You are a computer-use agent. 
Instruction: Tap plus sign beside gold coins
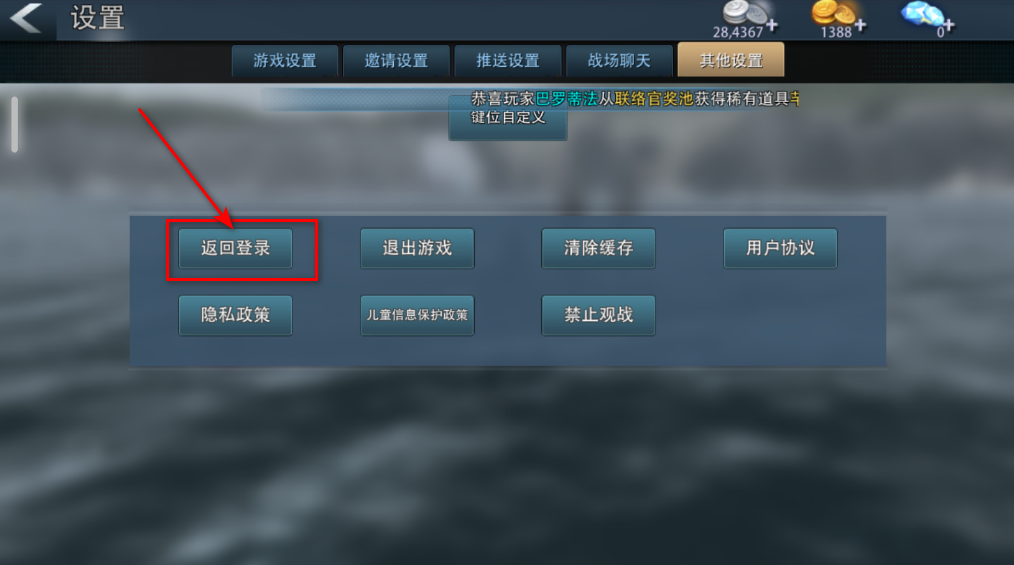860,25
